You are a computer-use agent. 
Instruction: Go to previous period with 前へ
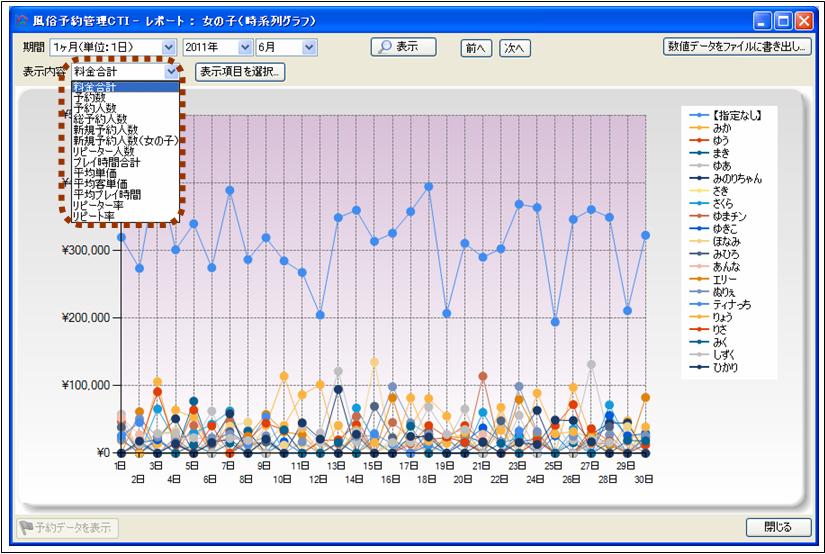(x=476, y=48)
